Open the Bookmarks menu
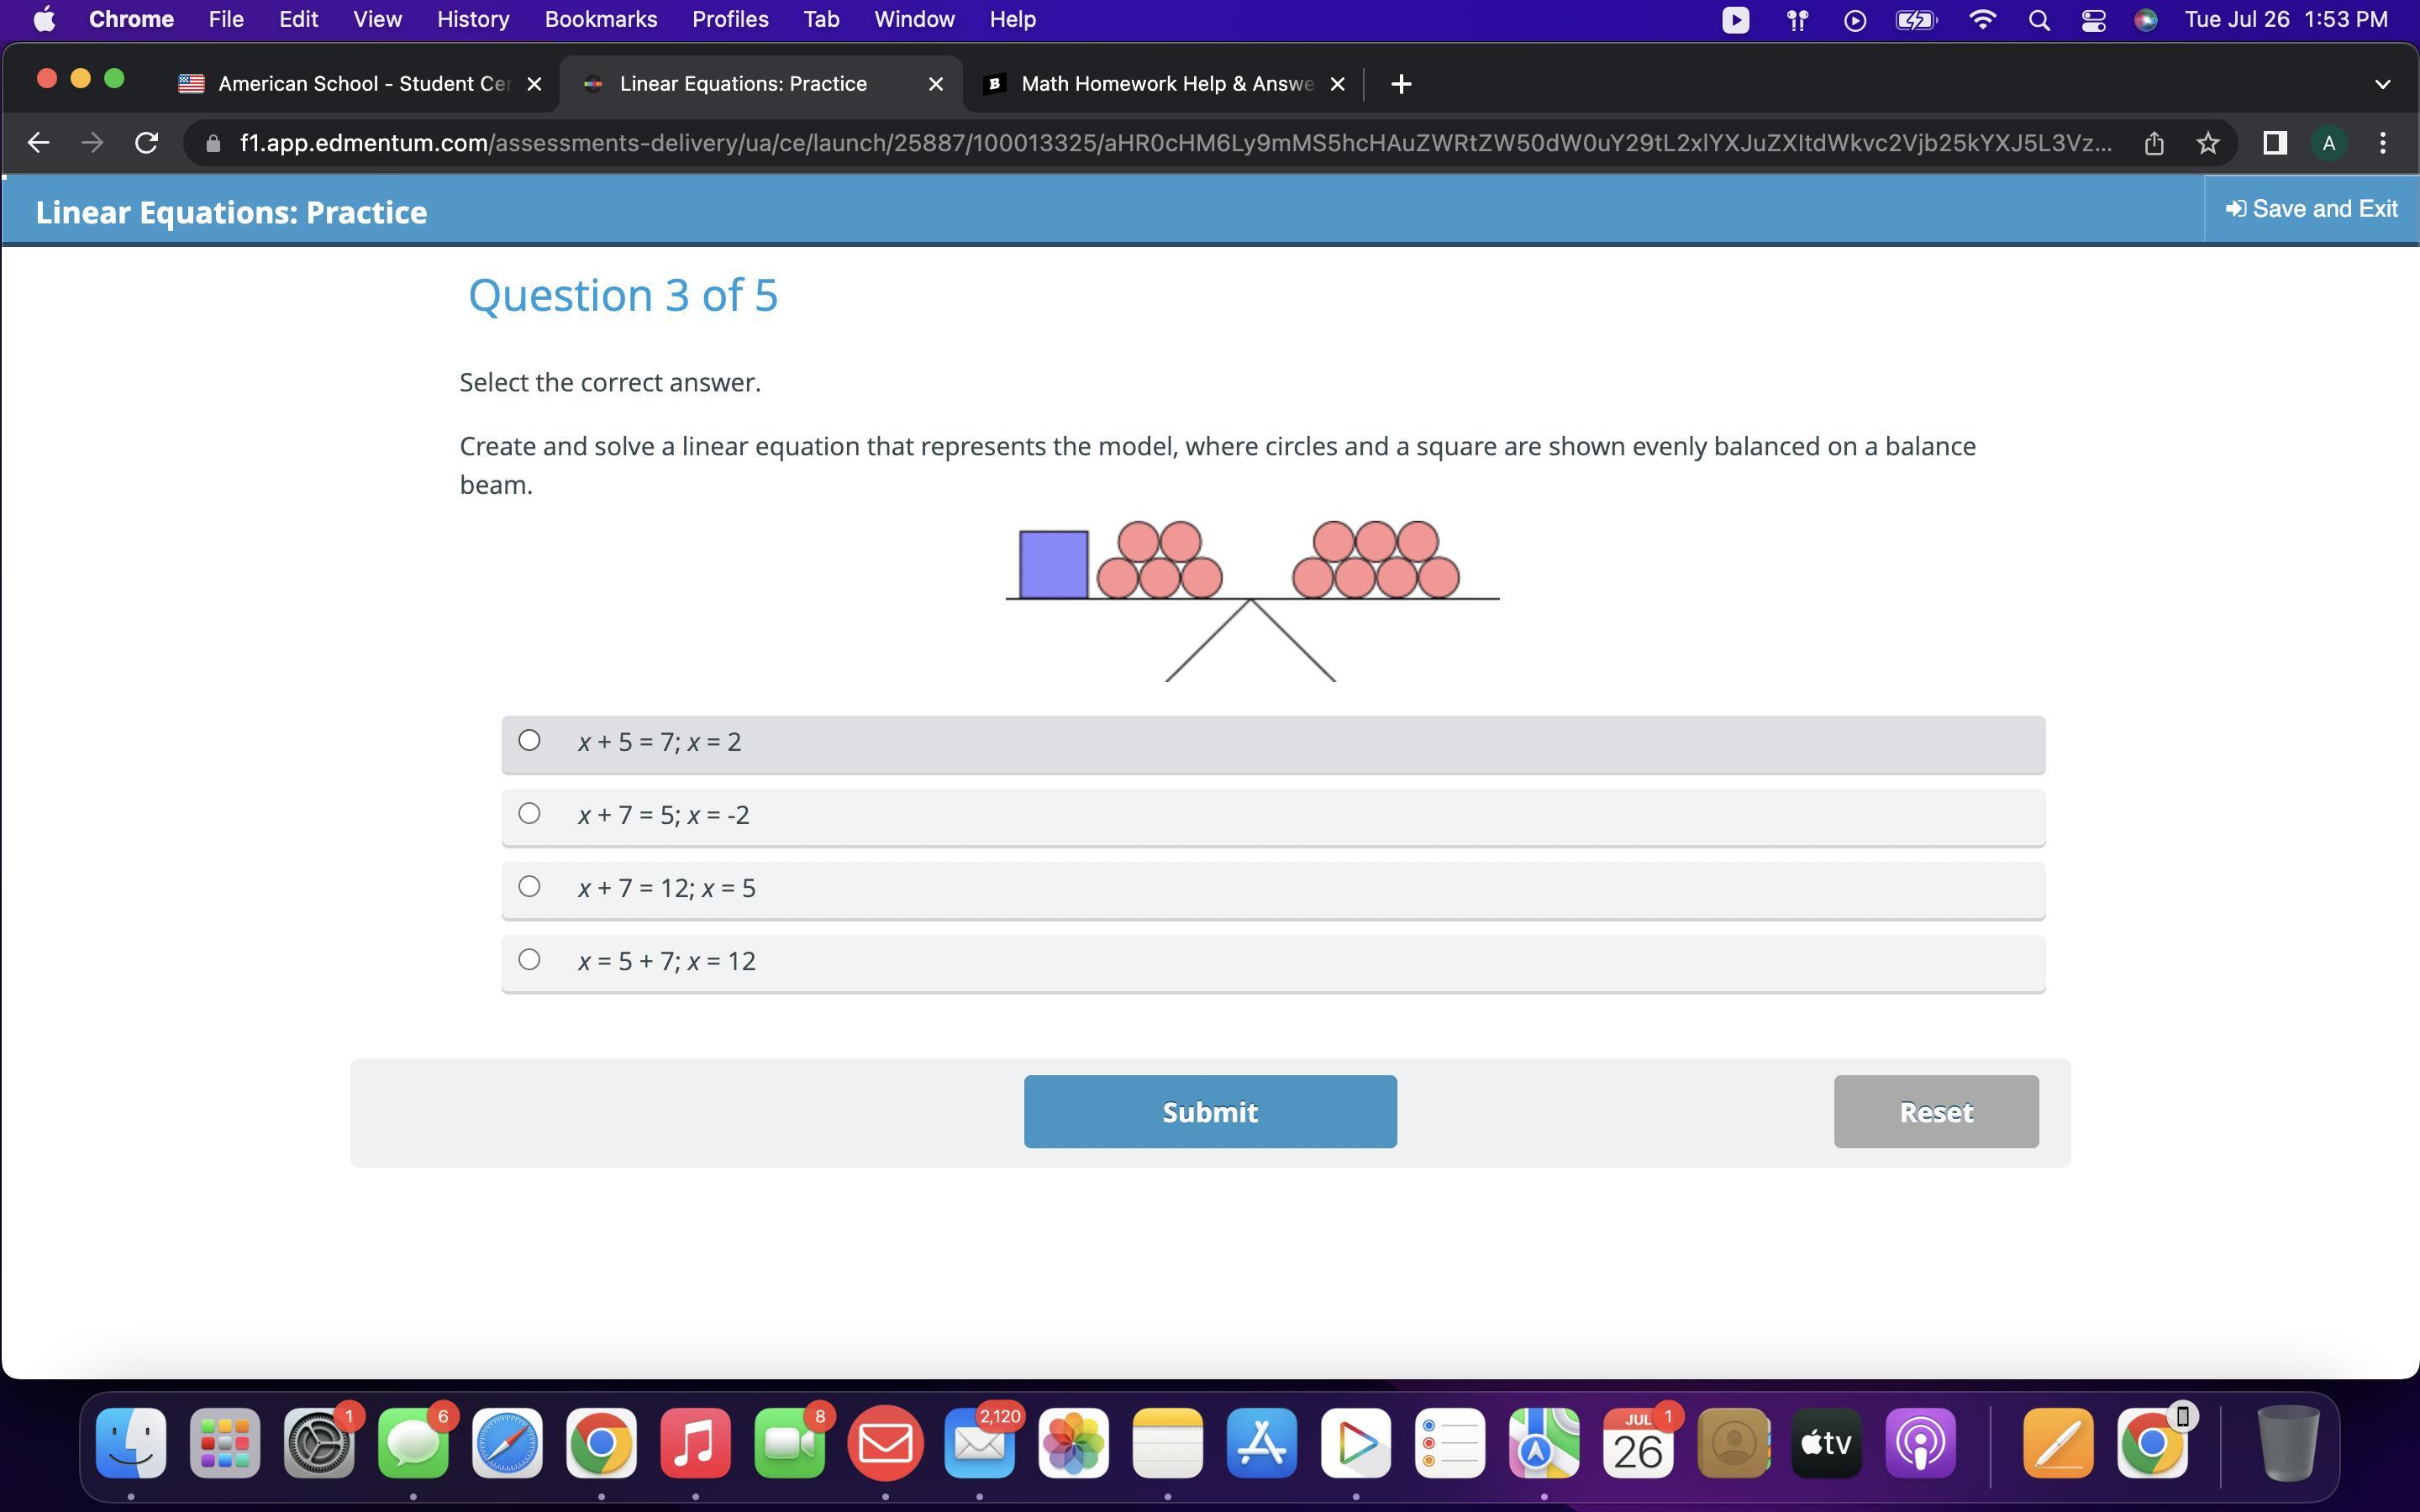Image resolution: width=2420 pixels, height=1512 pixels. (x=600, y=20)
